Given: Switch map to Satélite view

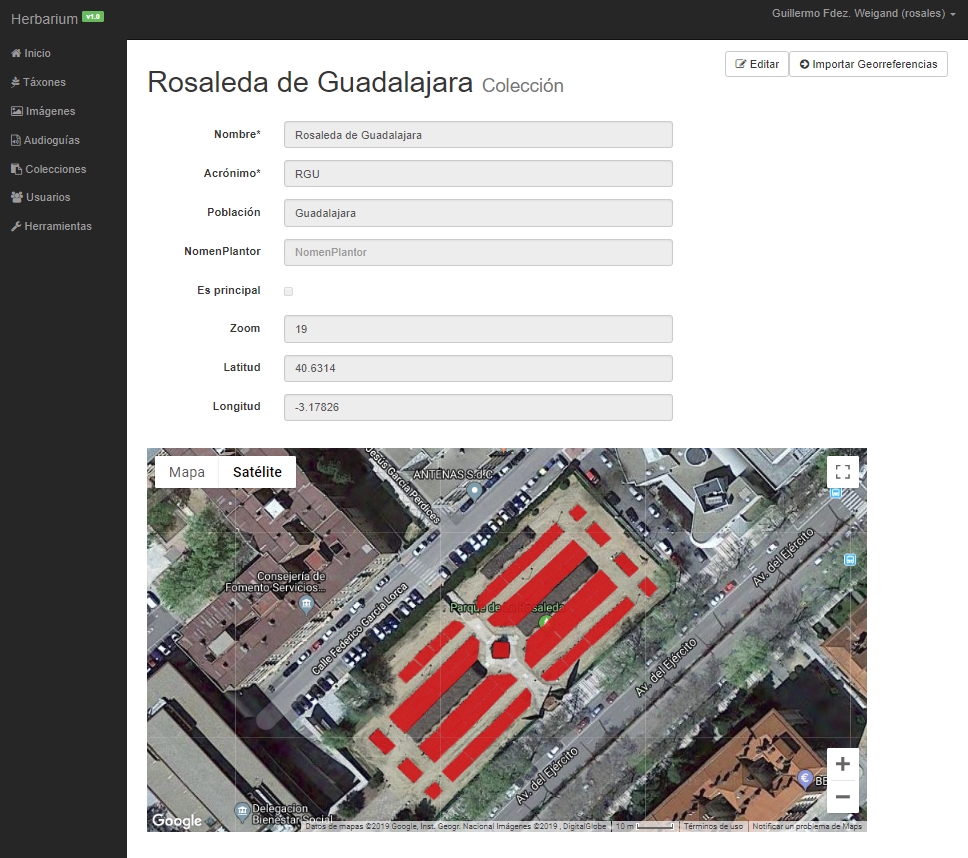Looking at the screenshot, I should tap(257, 473).
